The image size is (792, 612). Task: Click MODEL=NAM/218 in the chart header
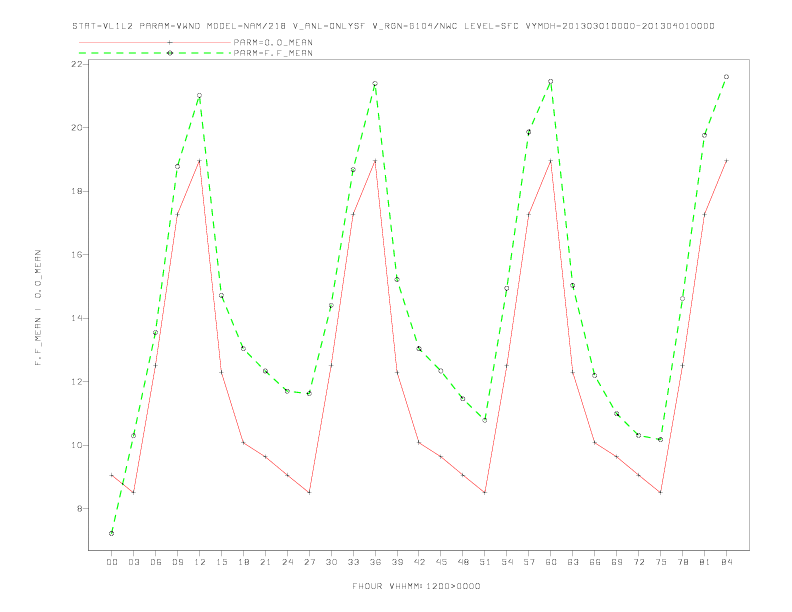pyautogui.click(x=246, y=26)
